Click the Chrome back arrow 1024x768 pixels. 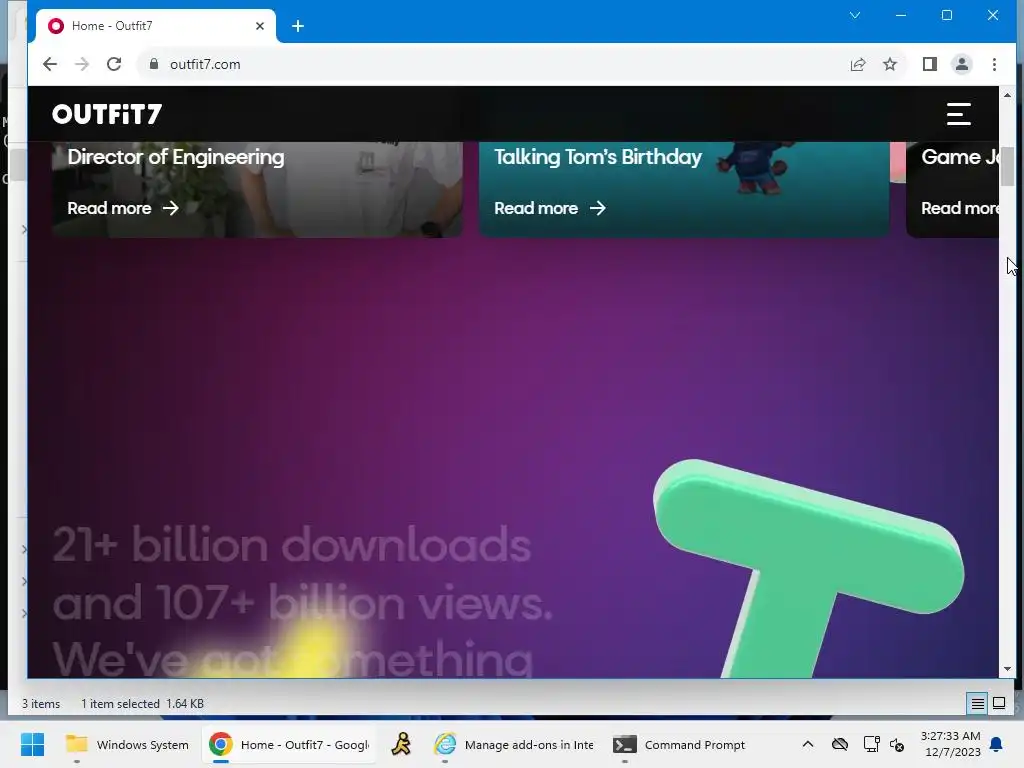(50, 64)
